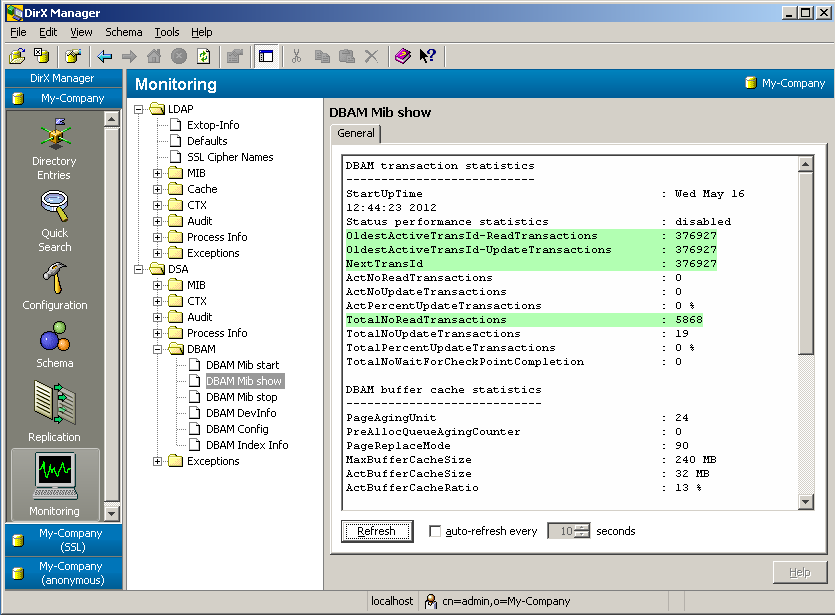Open the Schema menu
This screenshot has width=835, height=615.
[124, 32]
